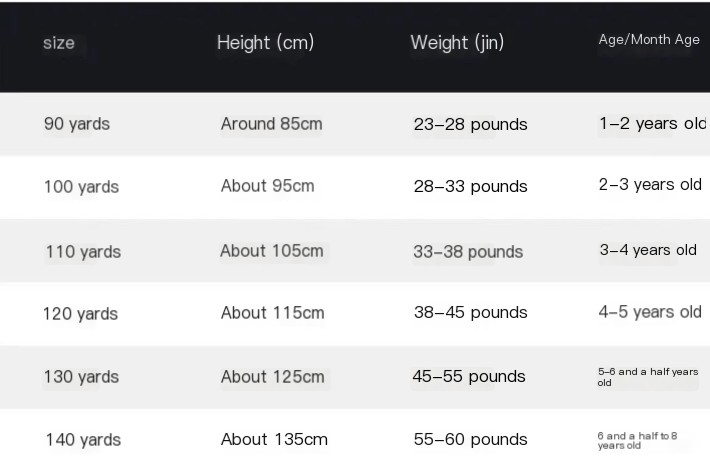Click the 'About 95cm' height value
The height and width of the screenshot is (466, 710).
[268, 186]
